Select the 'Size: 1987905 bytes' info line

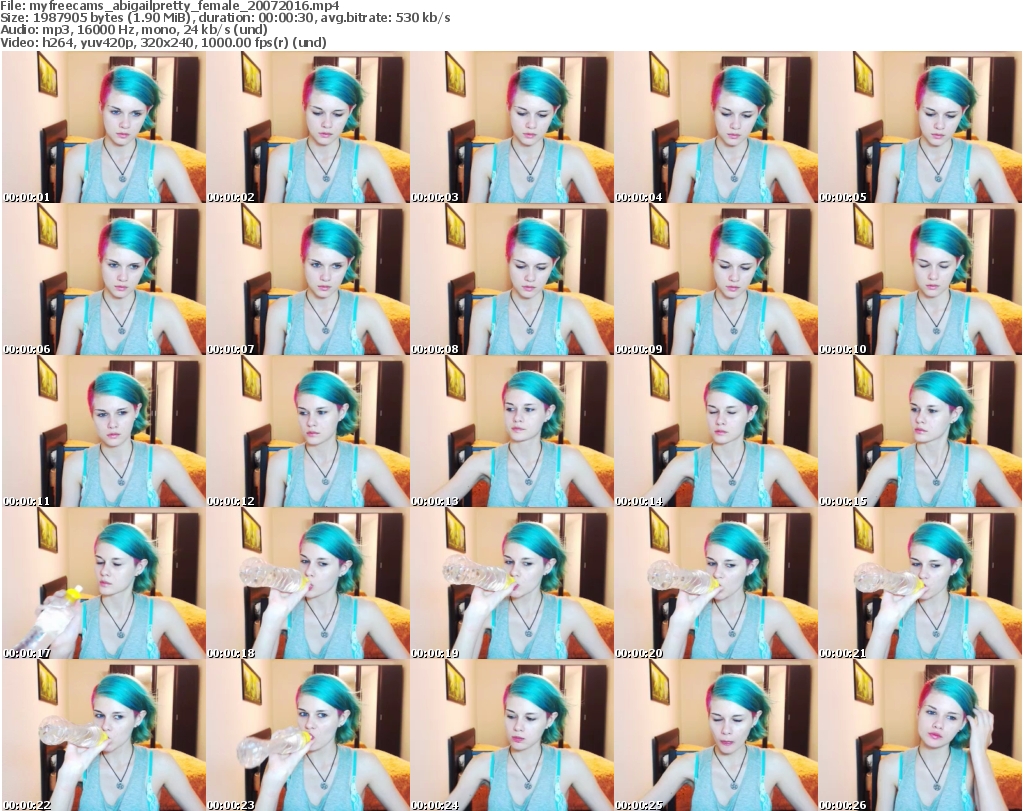[x=225, y=18]
